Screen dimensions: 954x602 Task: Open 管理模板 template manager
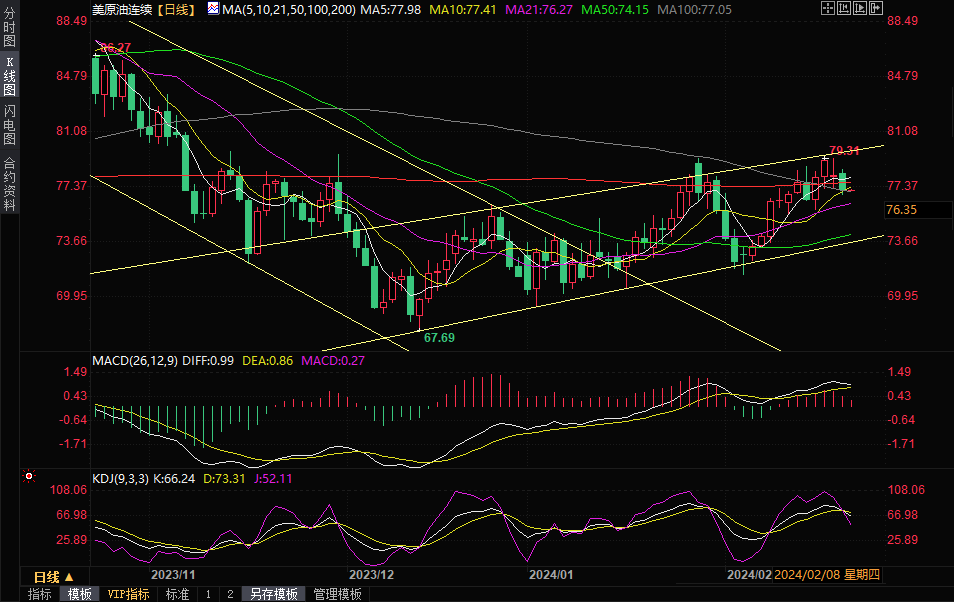tap(337, 594)
